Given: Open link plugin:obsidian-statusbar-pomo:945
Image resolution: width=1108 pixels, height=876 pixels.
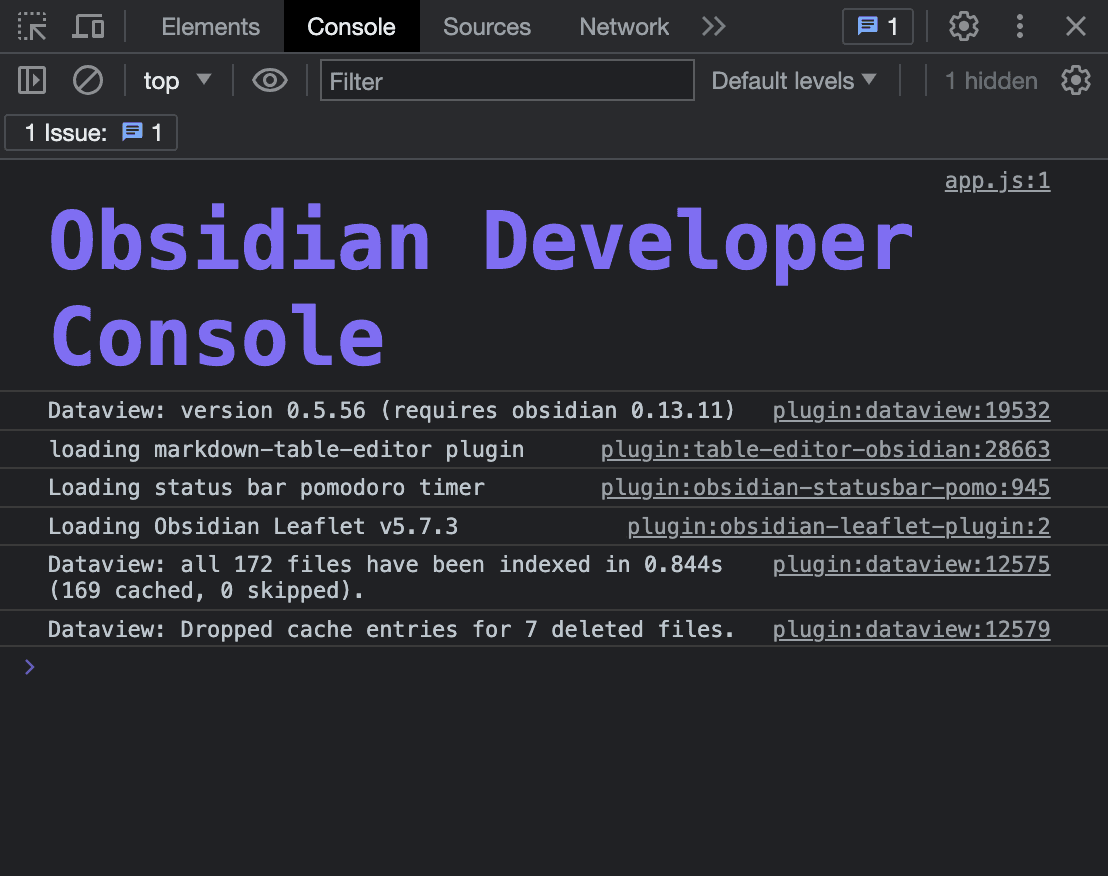Looking at the screenshot, I should (x=825, y=487).
